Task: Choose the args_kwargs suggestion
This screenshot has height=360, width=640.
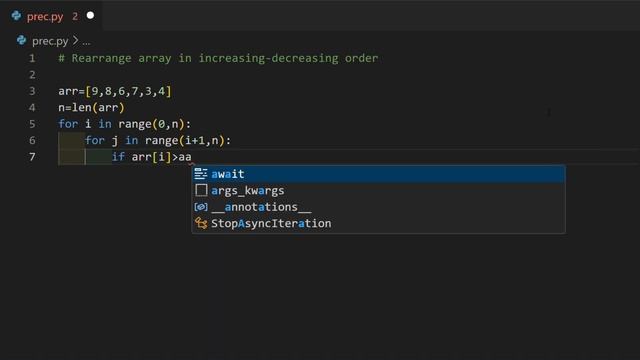Action: coord(378,191)
